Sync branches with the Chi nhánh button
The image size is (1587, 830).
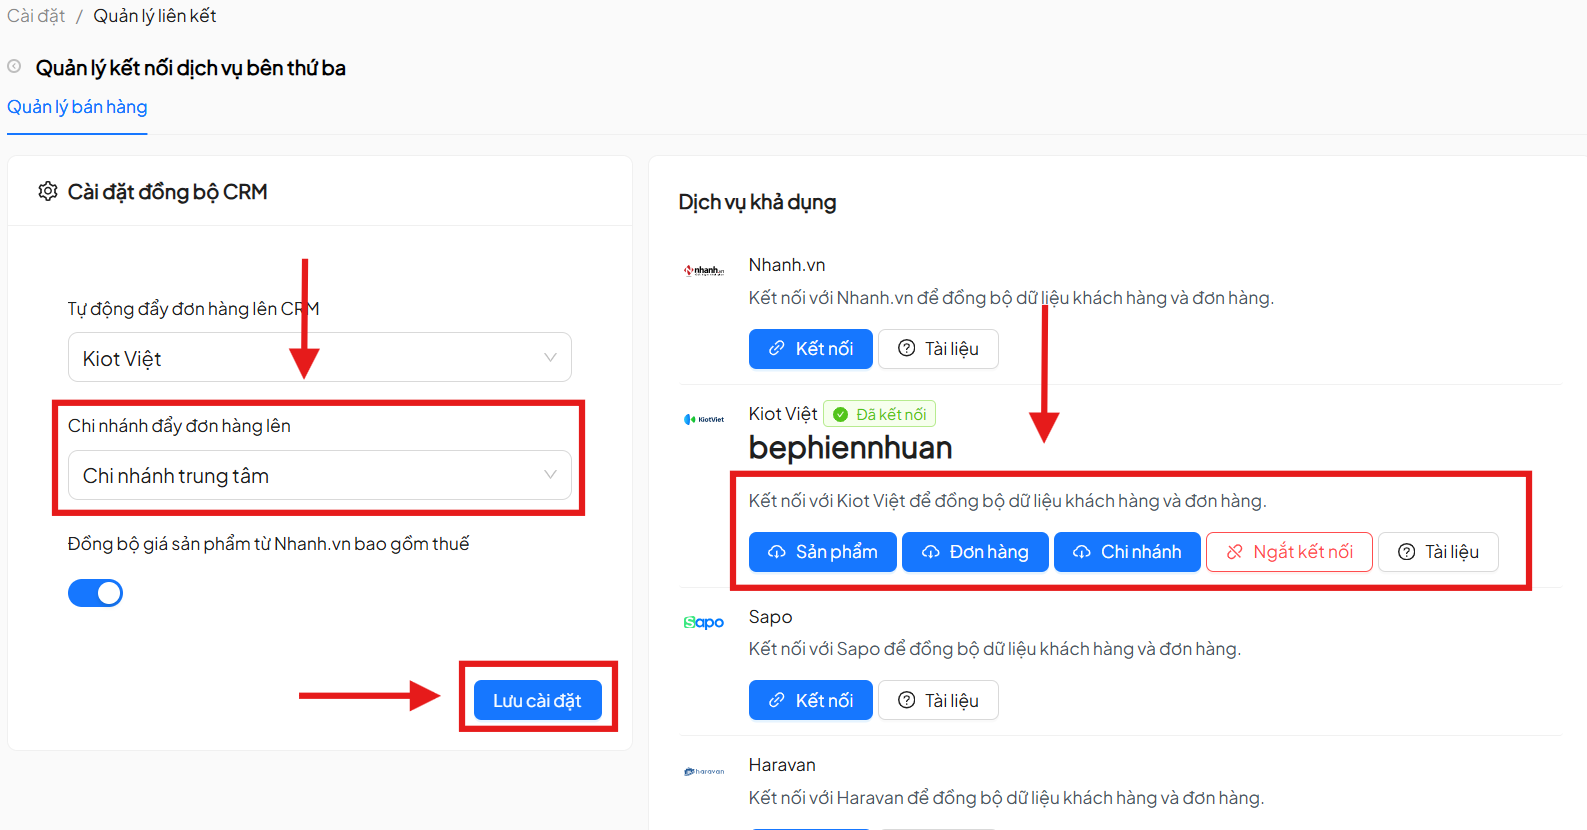pos(1127,552)
